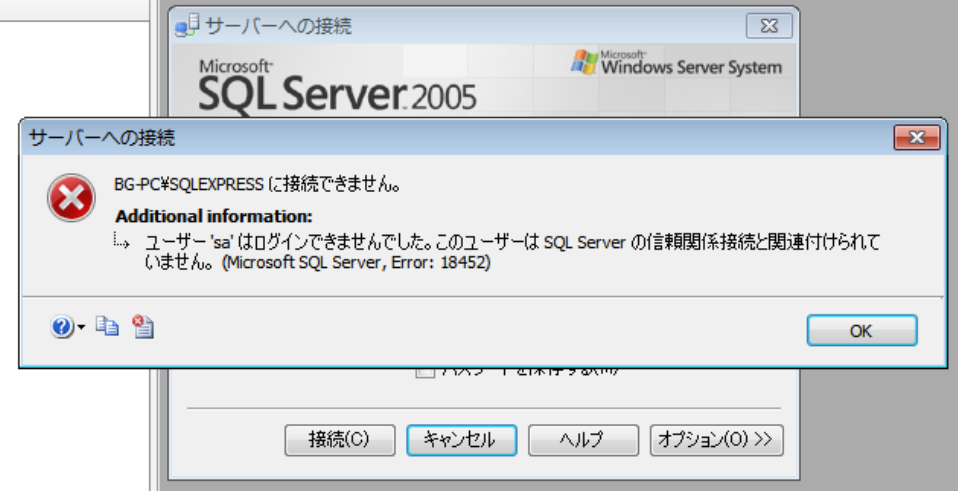Open the help icon in error dialog
The height and width of the screenshot is (491, 958).
tap(62, 327)
